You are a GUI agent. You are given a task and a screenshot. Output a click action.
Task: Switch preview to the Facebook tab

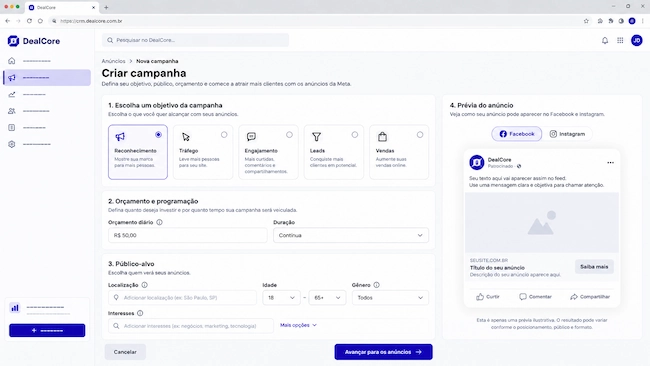click(x=517, y=134)
